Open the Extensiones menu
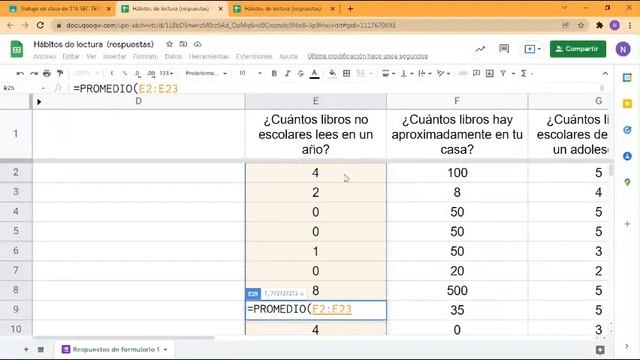Viewport: 640px width, 360px height. pos(254,56)
